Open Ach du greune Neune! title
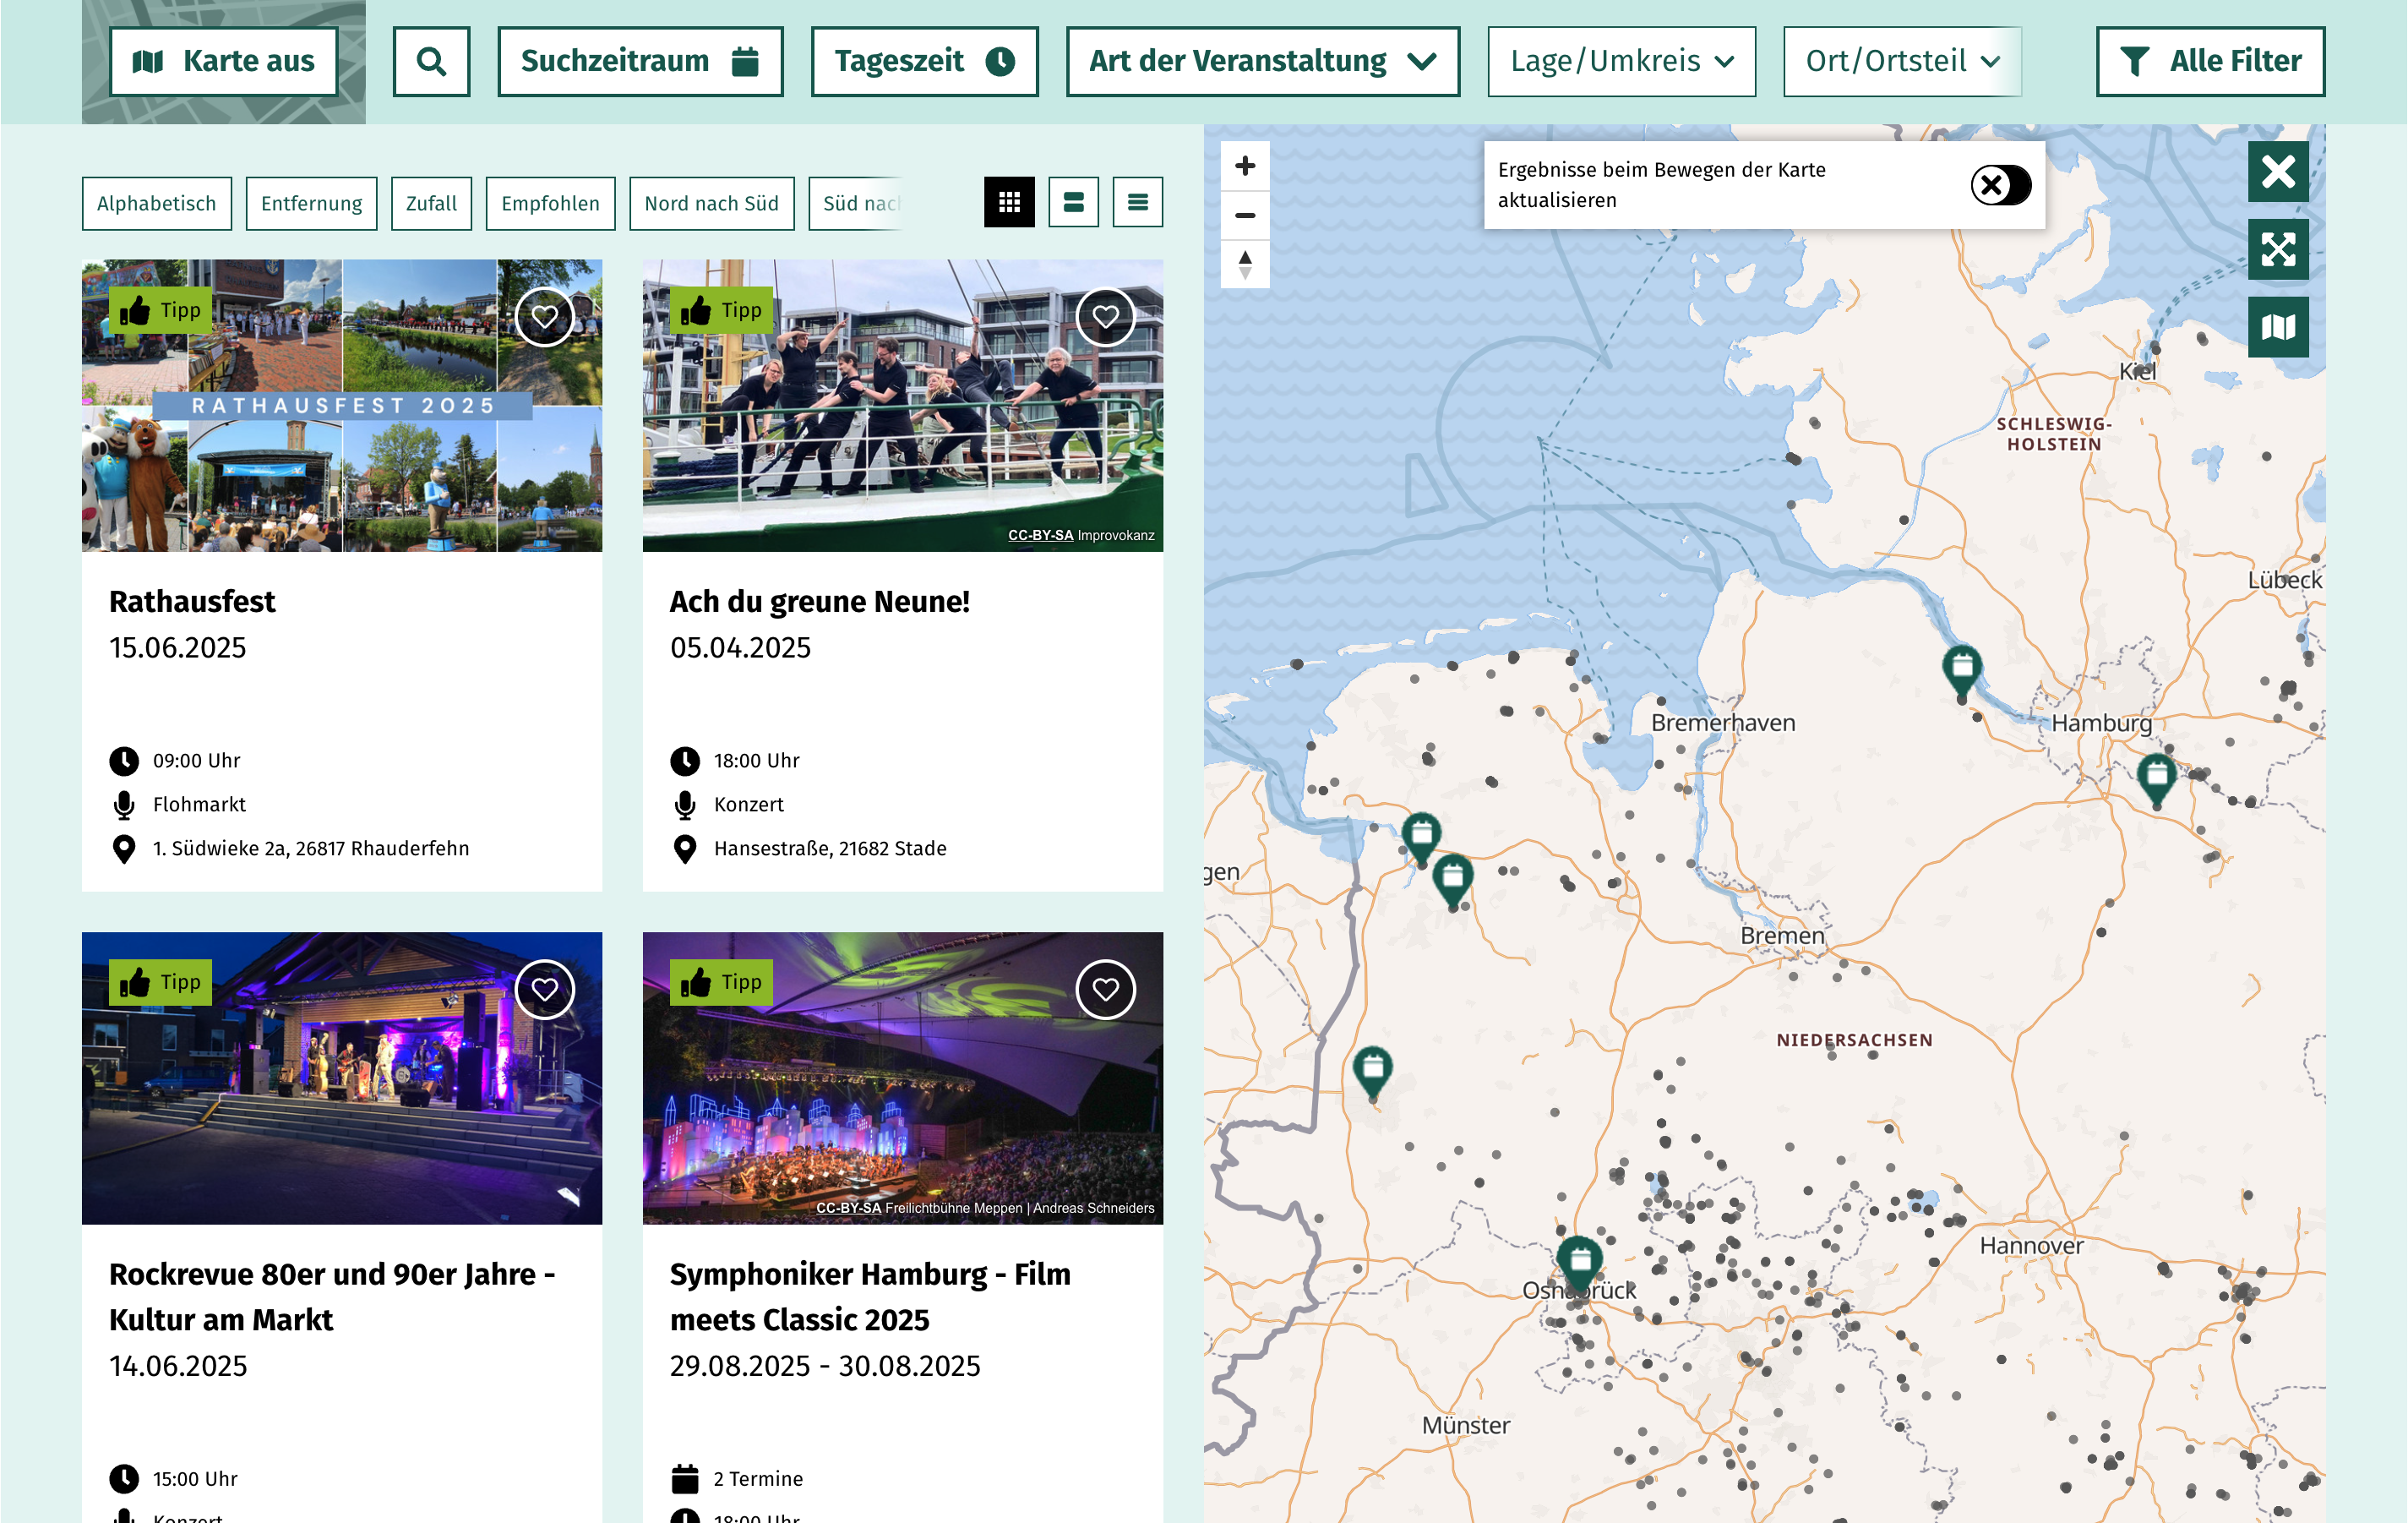 coord(819,602)
